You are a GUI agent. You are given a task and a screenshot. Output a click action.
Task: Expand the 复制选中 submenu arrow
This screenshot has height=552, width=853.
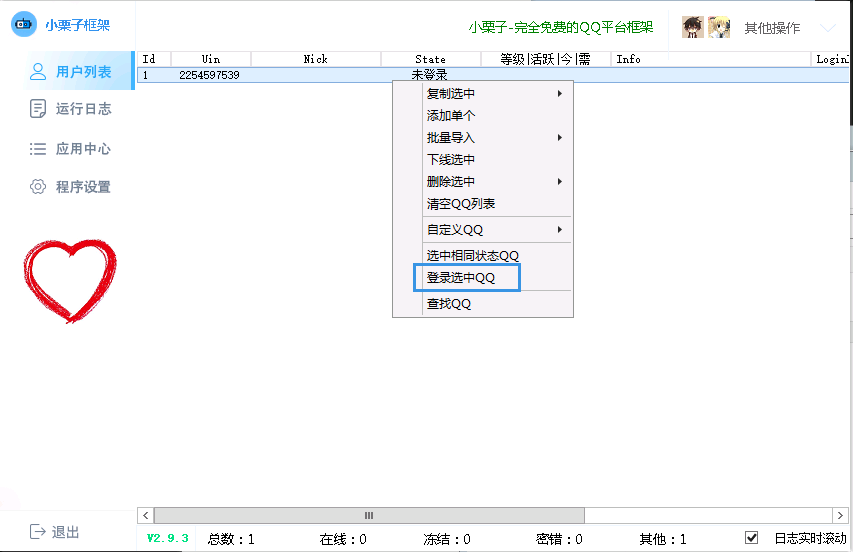(559, 94)
